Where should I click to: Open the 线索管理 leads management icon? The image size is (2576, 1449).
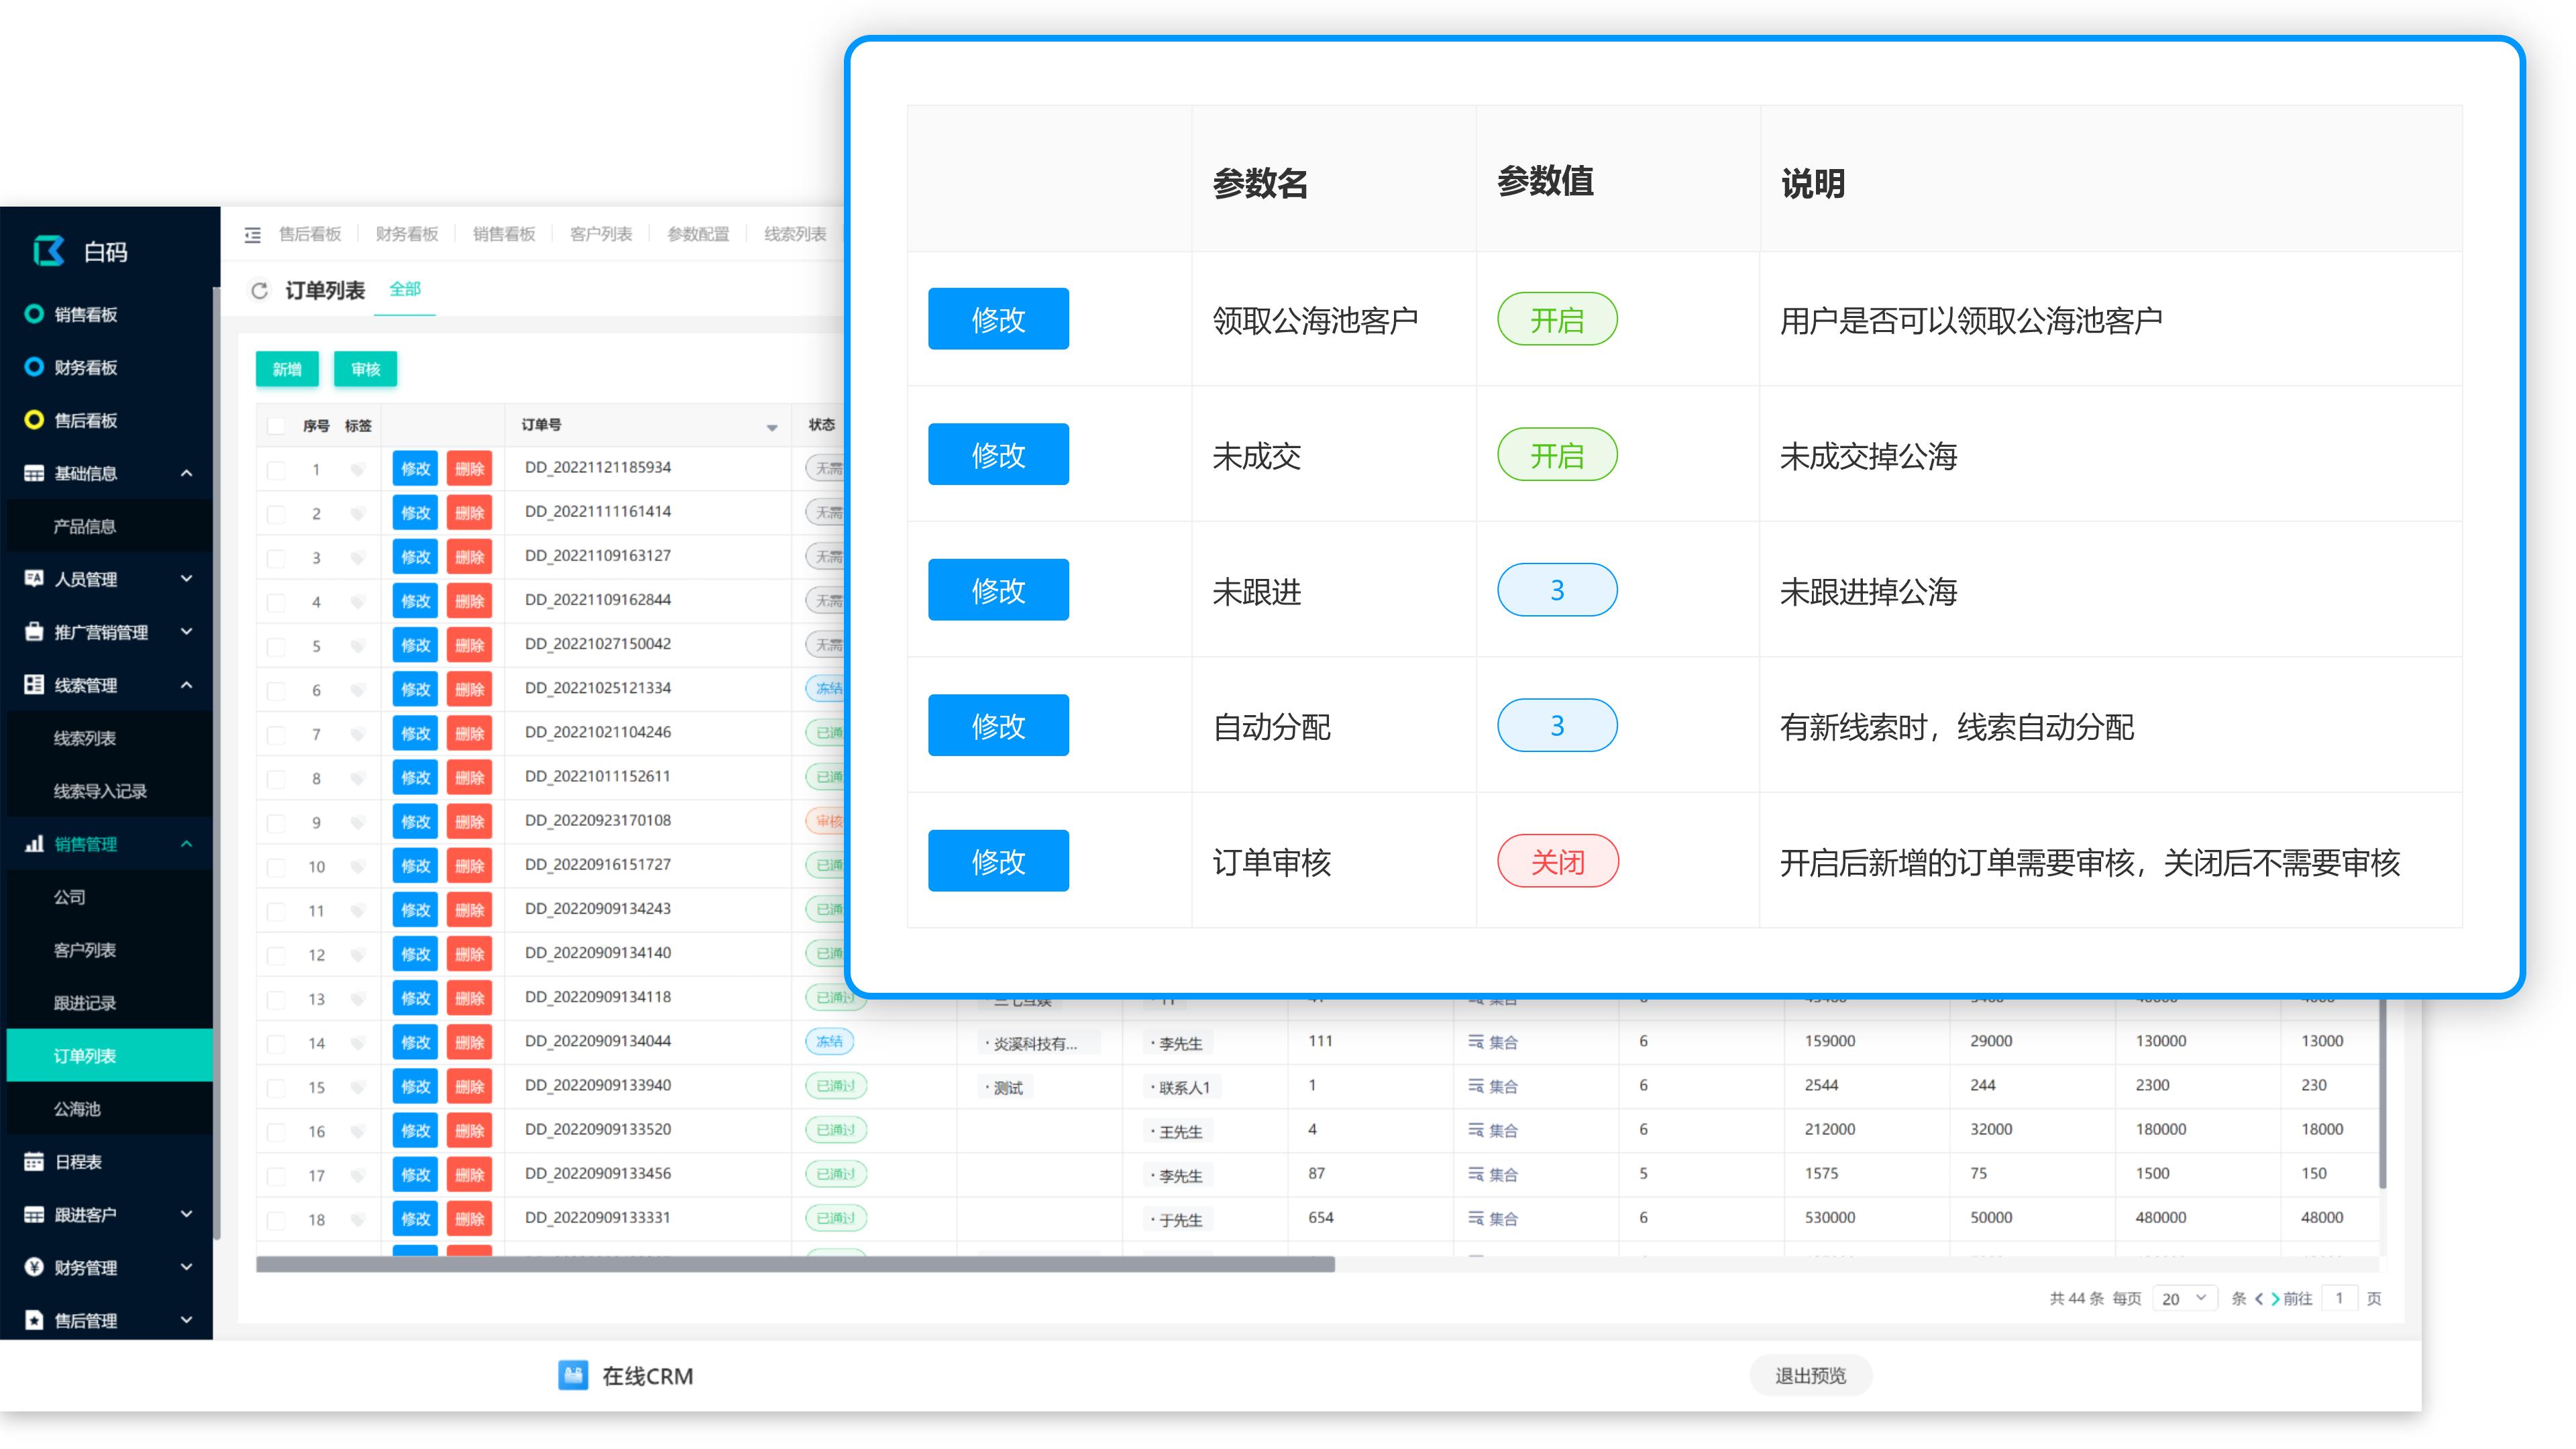33,685
